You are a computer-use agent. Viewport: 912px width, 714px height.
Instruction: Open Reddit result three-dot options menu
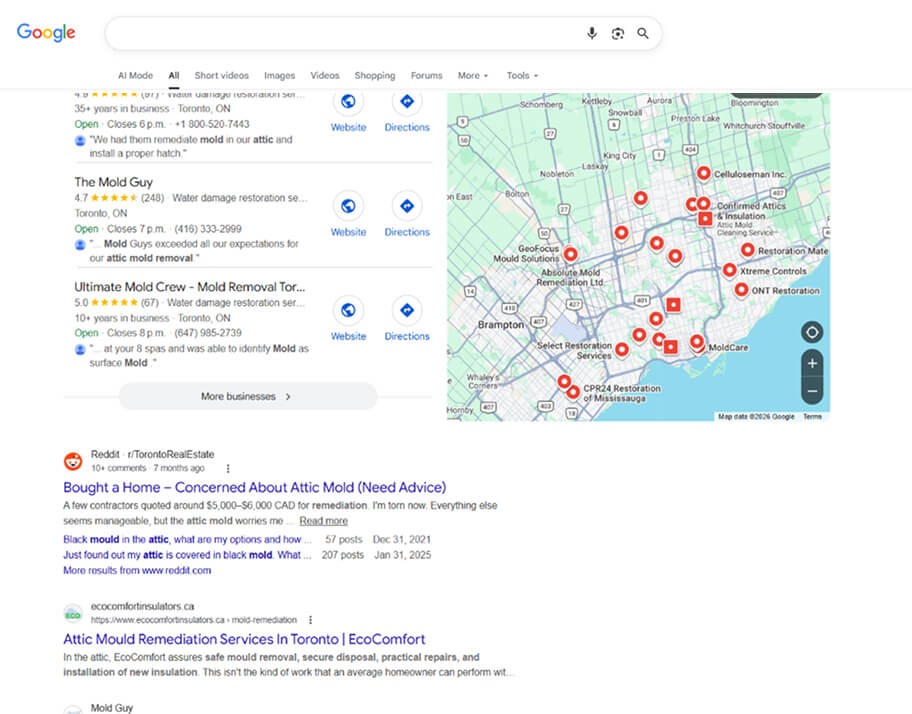click(228, 468)
